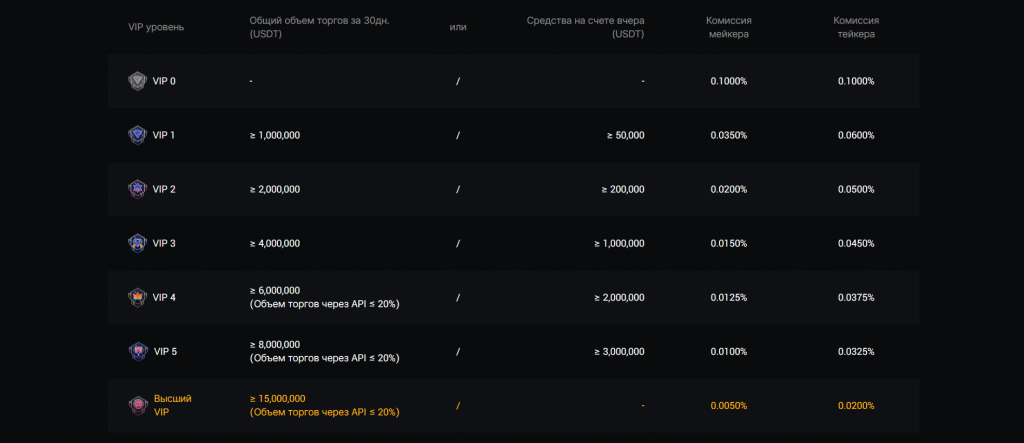Click the VIP 5 badge icon
The width and height of the screenshot is (1024, 443).
(137, 351)
